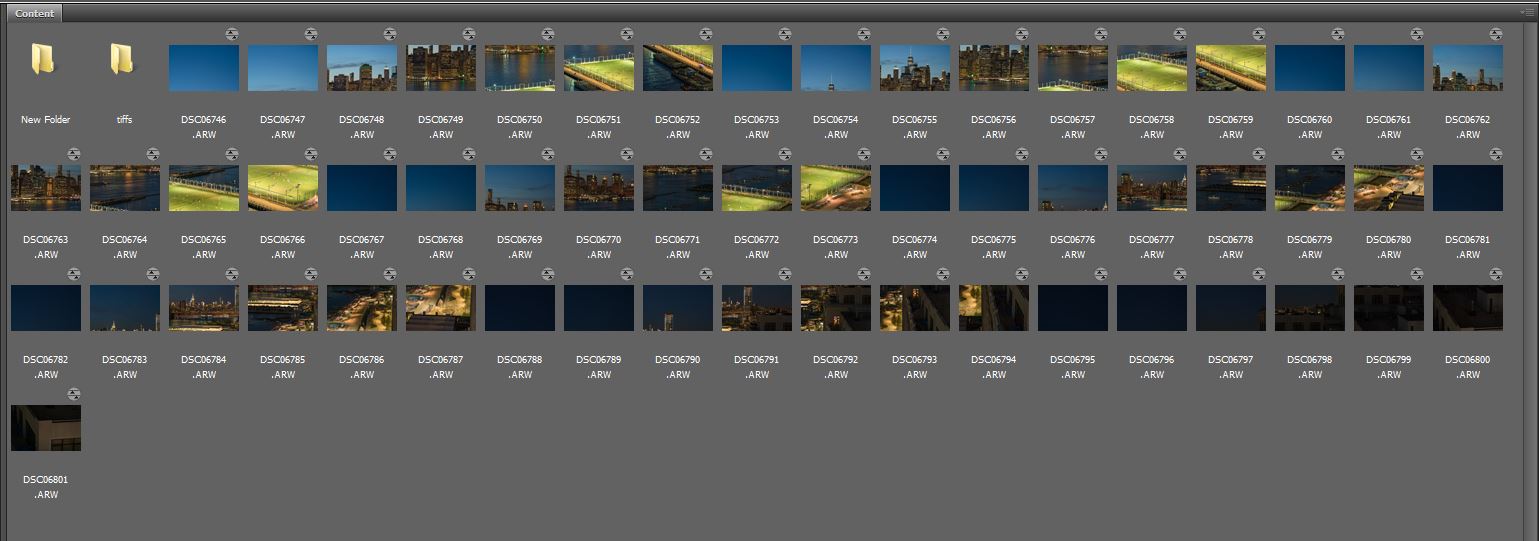Viewport: 1539px width, 541px height.
Task: Click the raw settings badge above DSC06788
Action: [547, 274]
